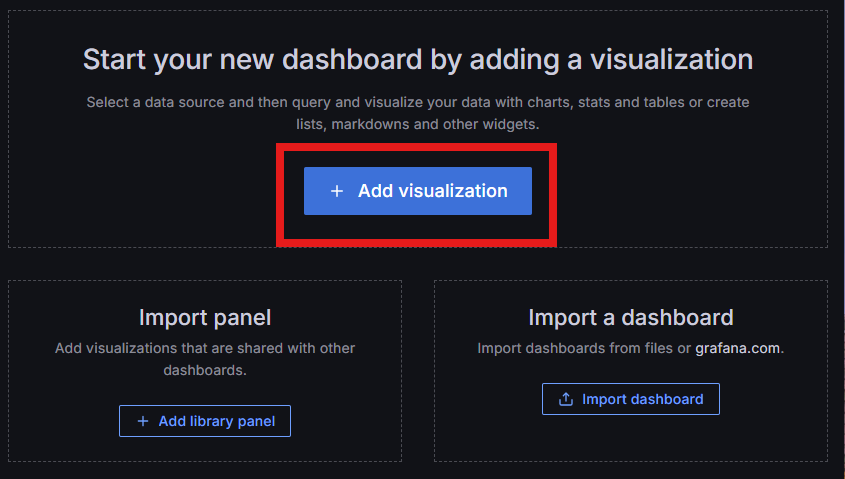Click the Import panel heading
845x479 pixels.
tap(205, 318)
